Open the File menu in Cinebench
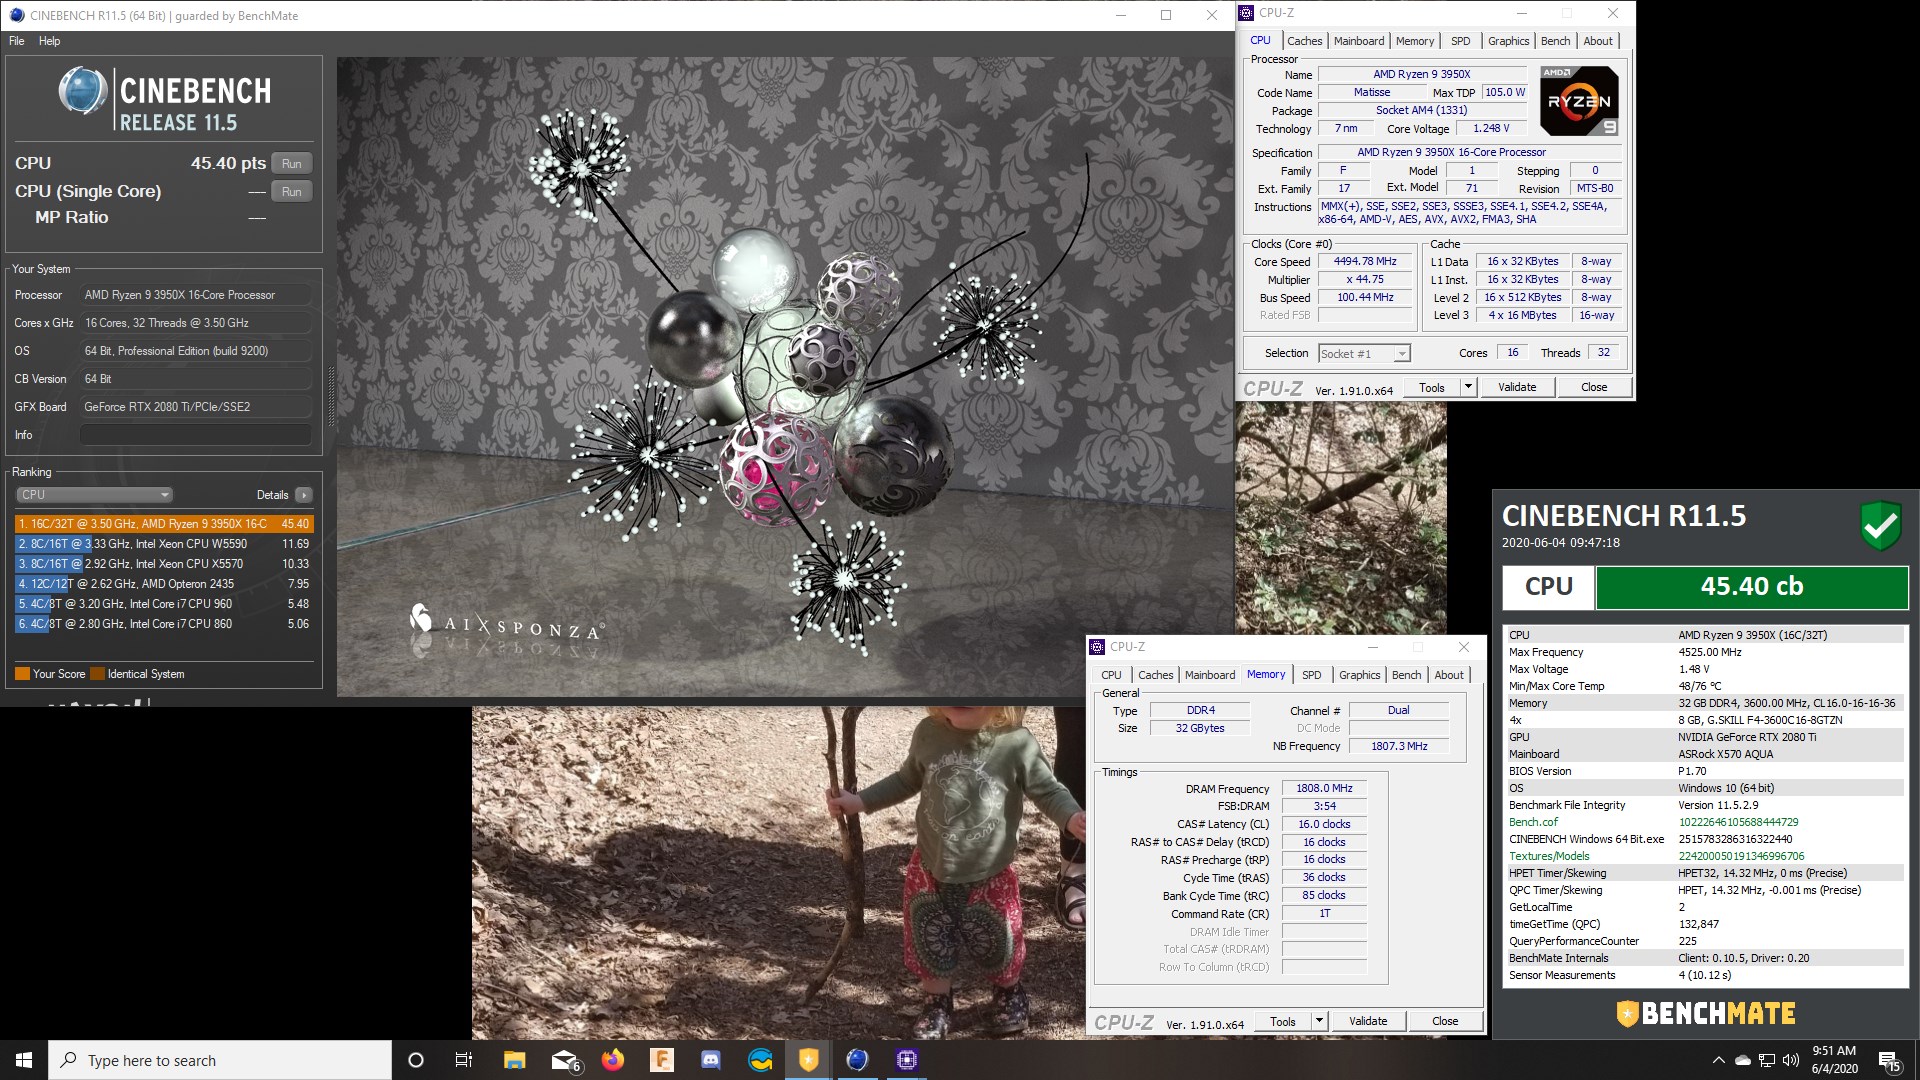 [17, 41]
